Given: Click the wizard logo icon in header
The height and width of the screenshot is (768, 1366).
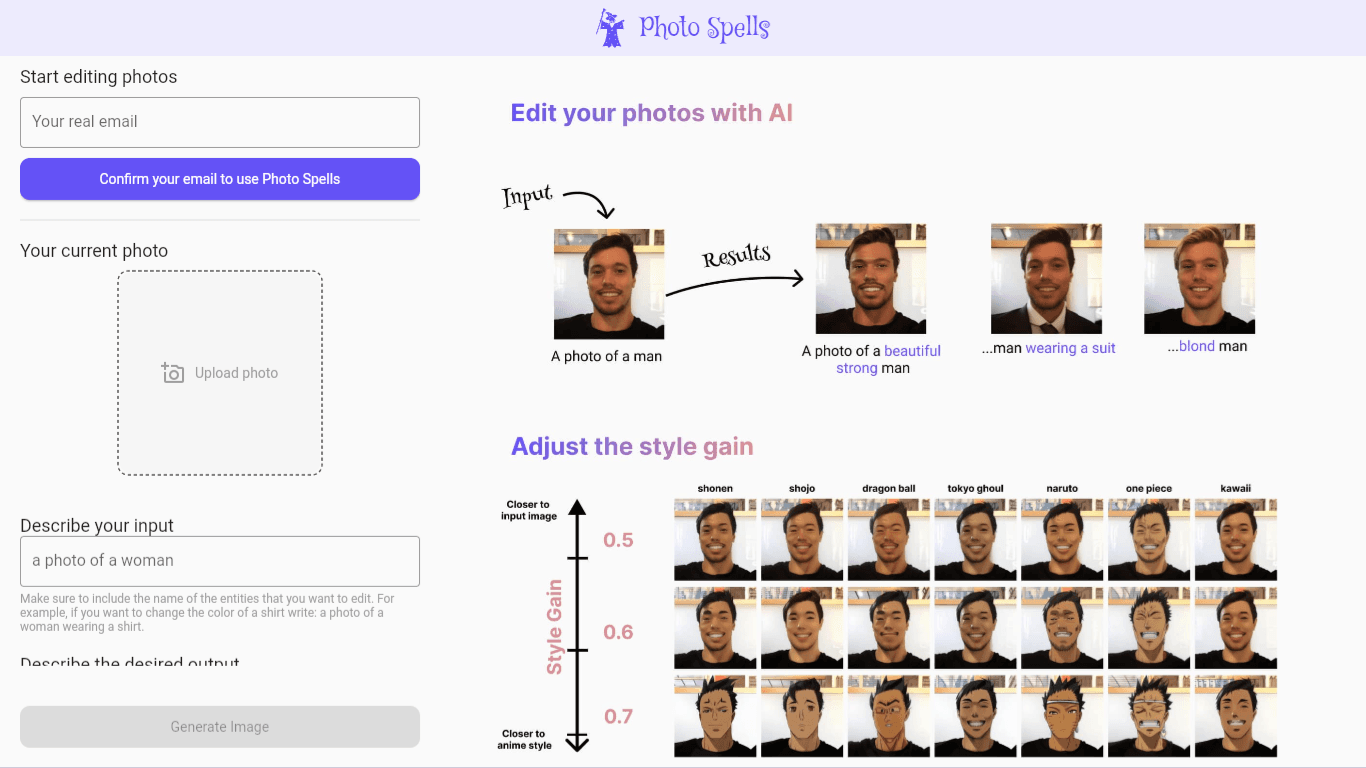Looking at the screenshot, I should pos(610,28).
